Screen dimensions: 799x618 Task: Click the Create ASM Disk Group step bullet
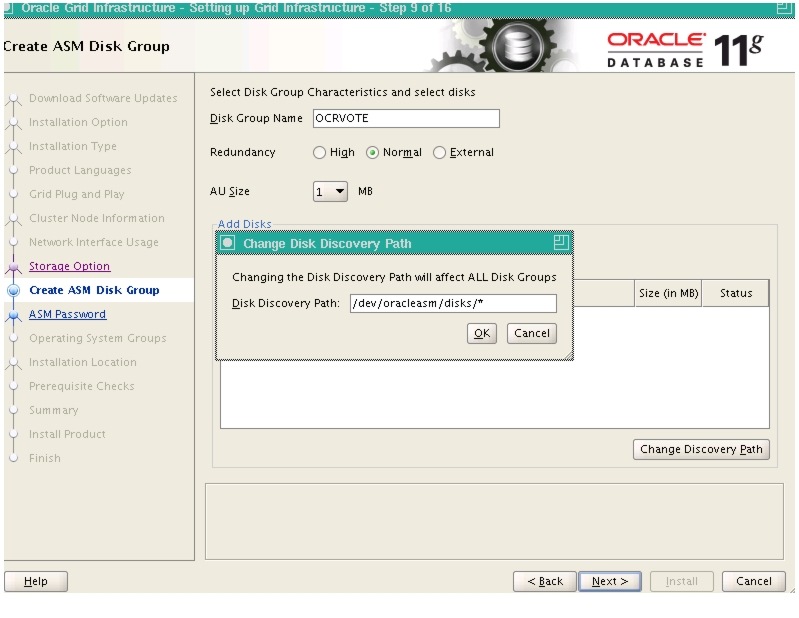pyautogui.click(x=14, y=290)
